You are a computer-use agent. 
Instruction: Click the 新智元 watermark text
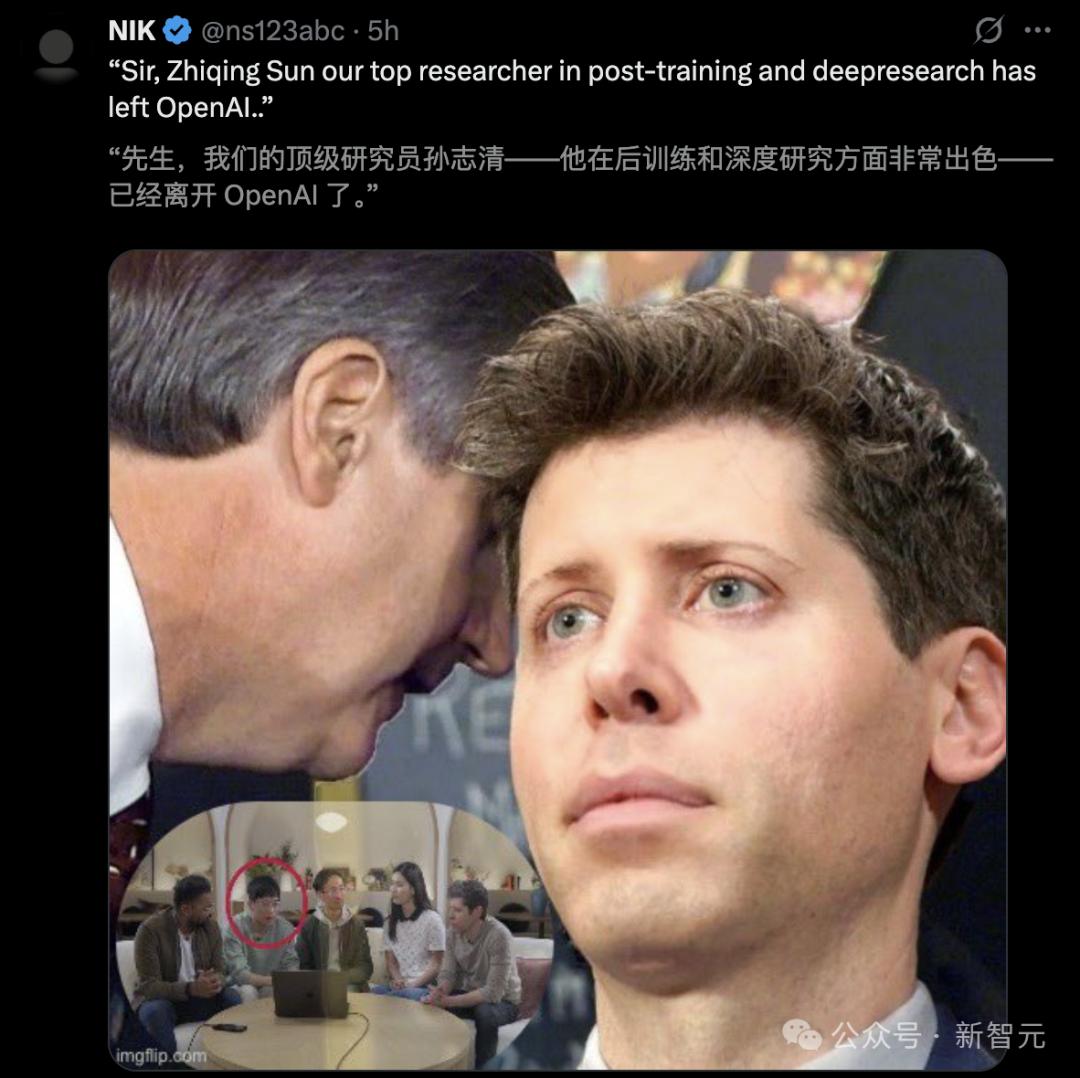[1000, 1035]
